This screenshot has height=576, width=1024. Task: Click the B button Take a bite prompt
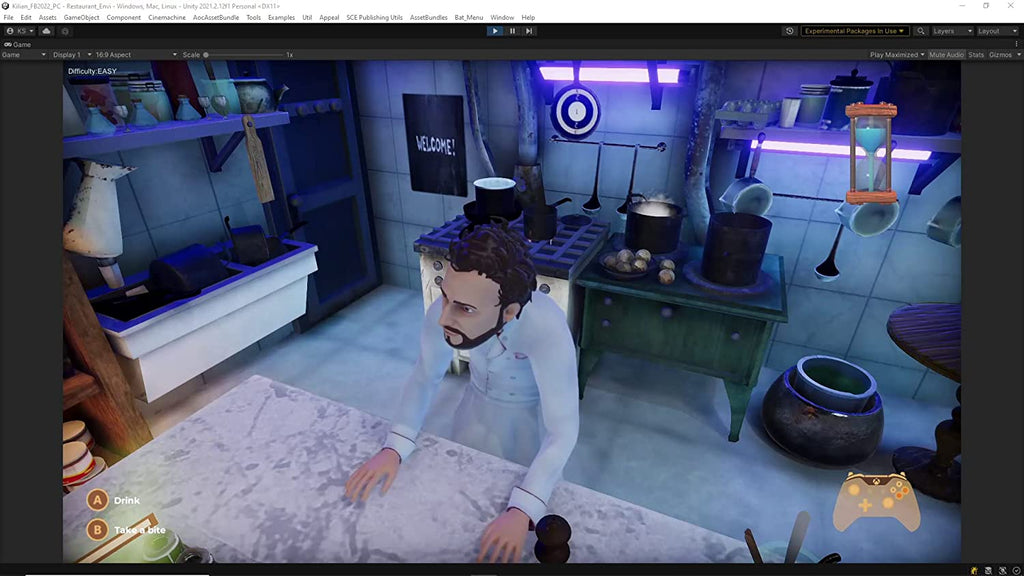click(98, 529)
